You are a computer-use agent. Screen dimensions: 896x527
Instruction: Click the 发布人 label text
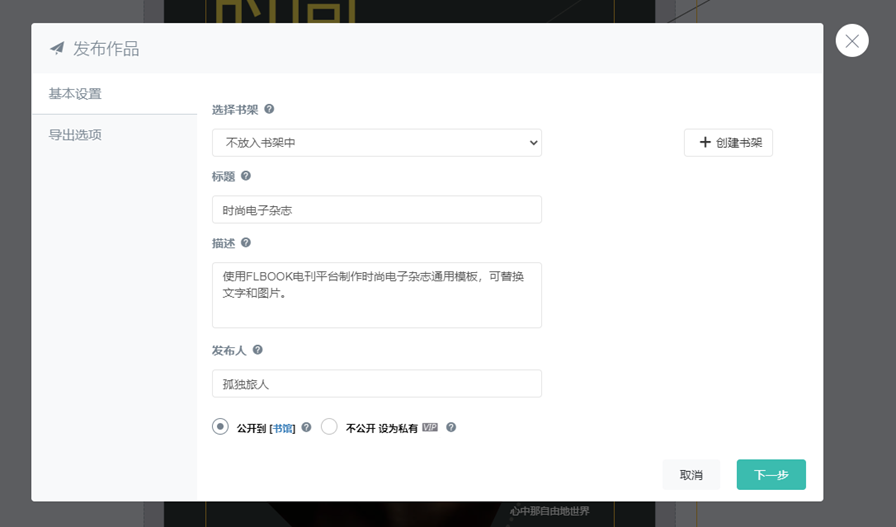point(229,350)
